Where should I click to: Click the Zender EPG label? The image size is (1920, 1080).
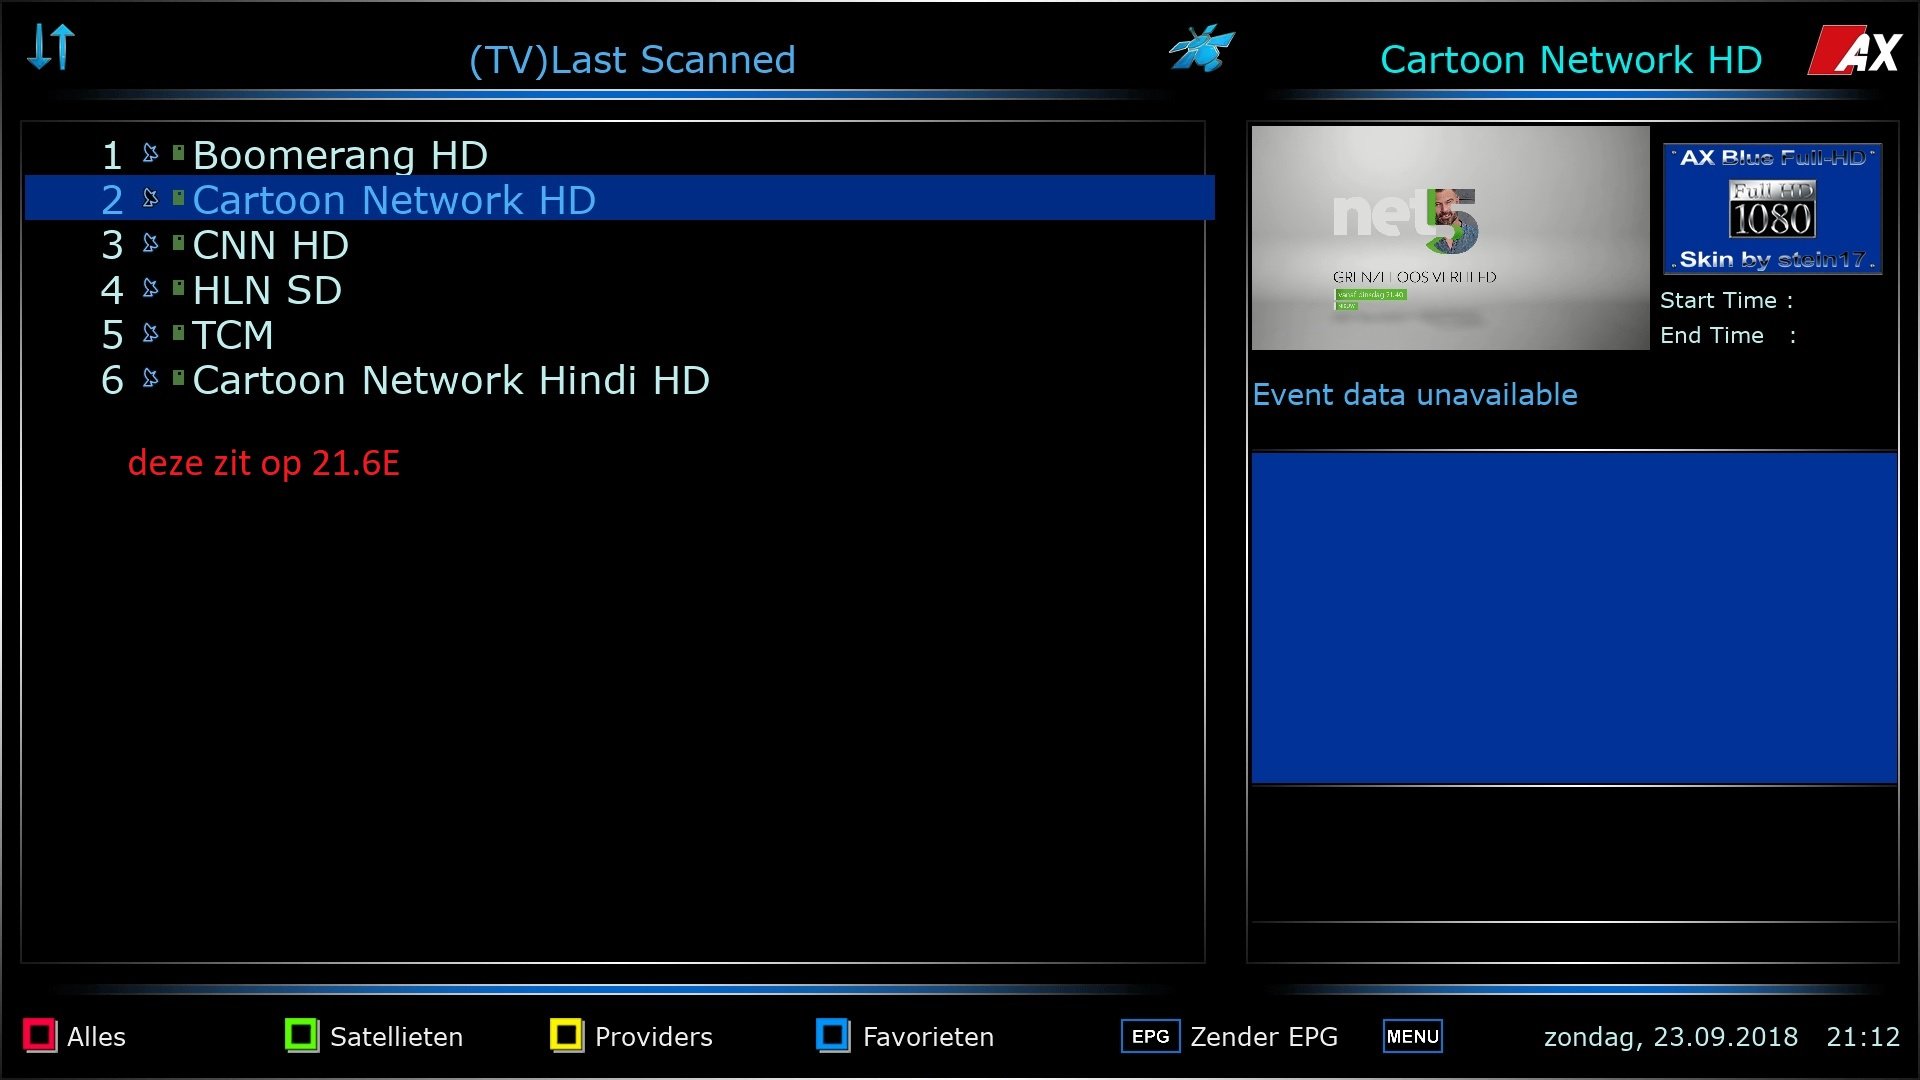(1264, 1037)
